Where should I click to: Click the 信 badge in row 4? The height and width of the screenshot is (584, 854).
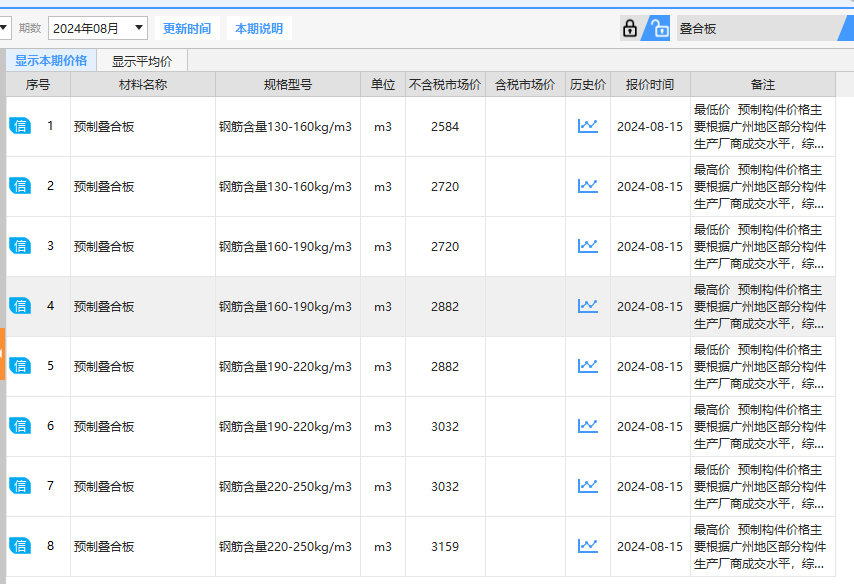(20, 306)
